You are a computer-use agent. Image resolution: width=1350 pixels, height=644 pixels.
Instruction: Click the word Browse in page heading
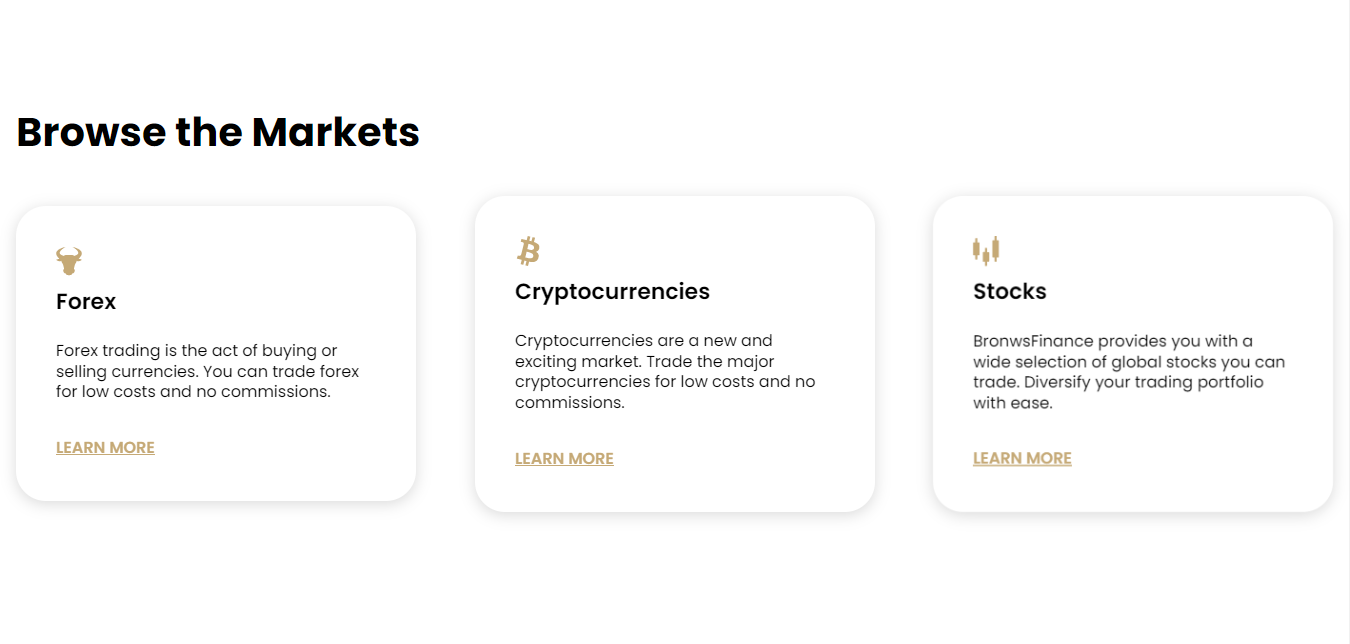[91, 132]
